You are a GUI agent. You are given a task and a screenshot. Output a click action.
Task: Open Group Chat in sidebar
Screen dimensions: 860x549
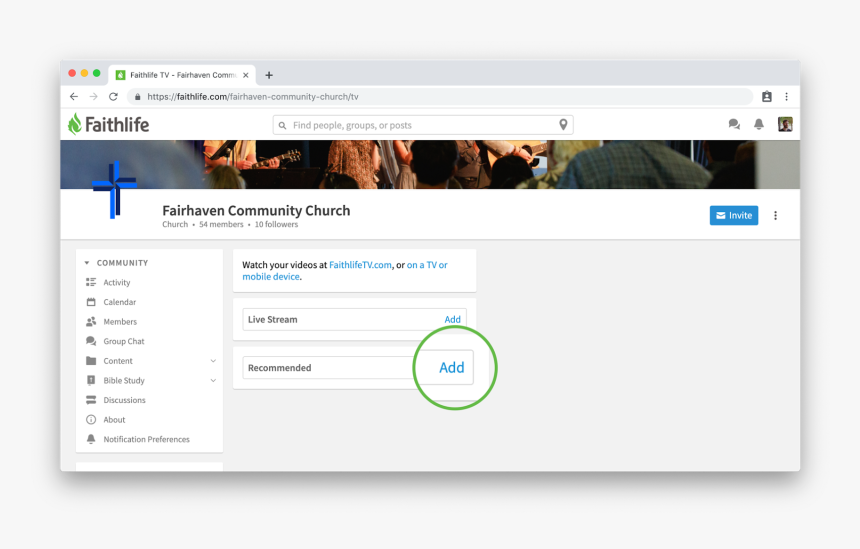[x=124, y=341]
